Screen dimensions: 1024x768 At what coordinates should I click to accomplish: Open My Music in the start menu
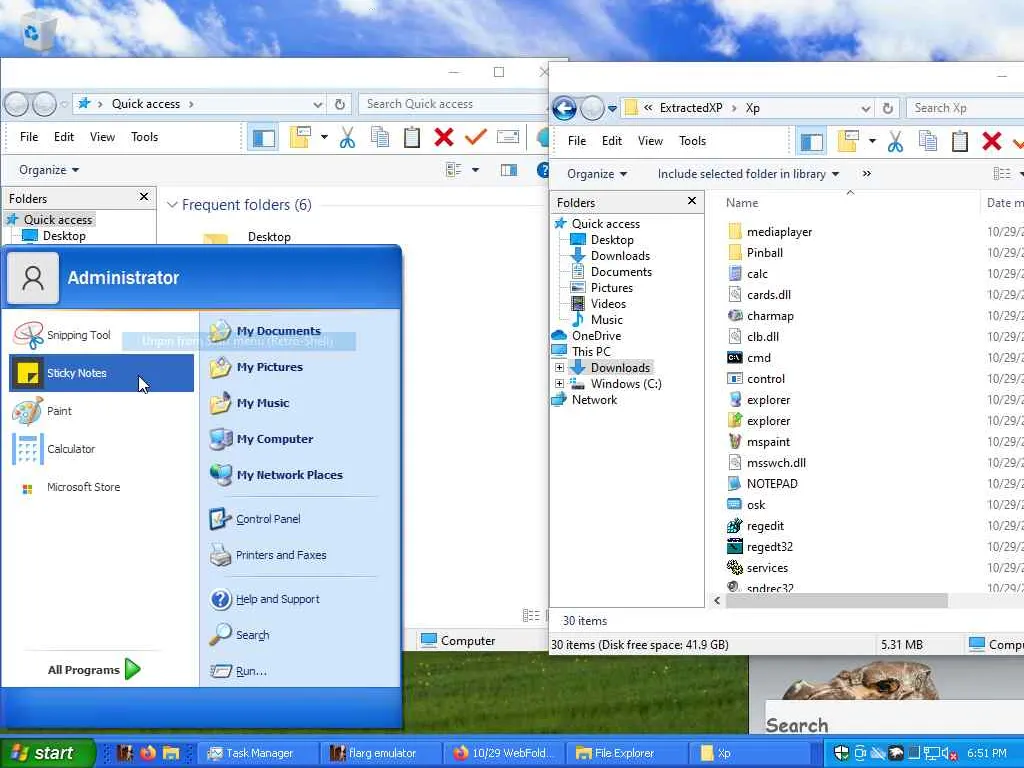249,403
